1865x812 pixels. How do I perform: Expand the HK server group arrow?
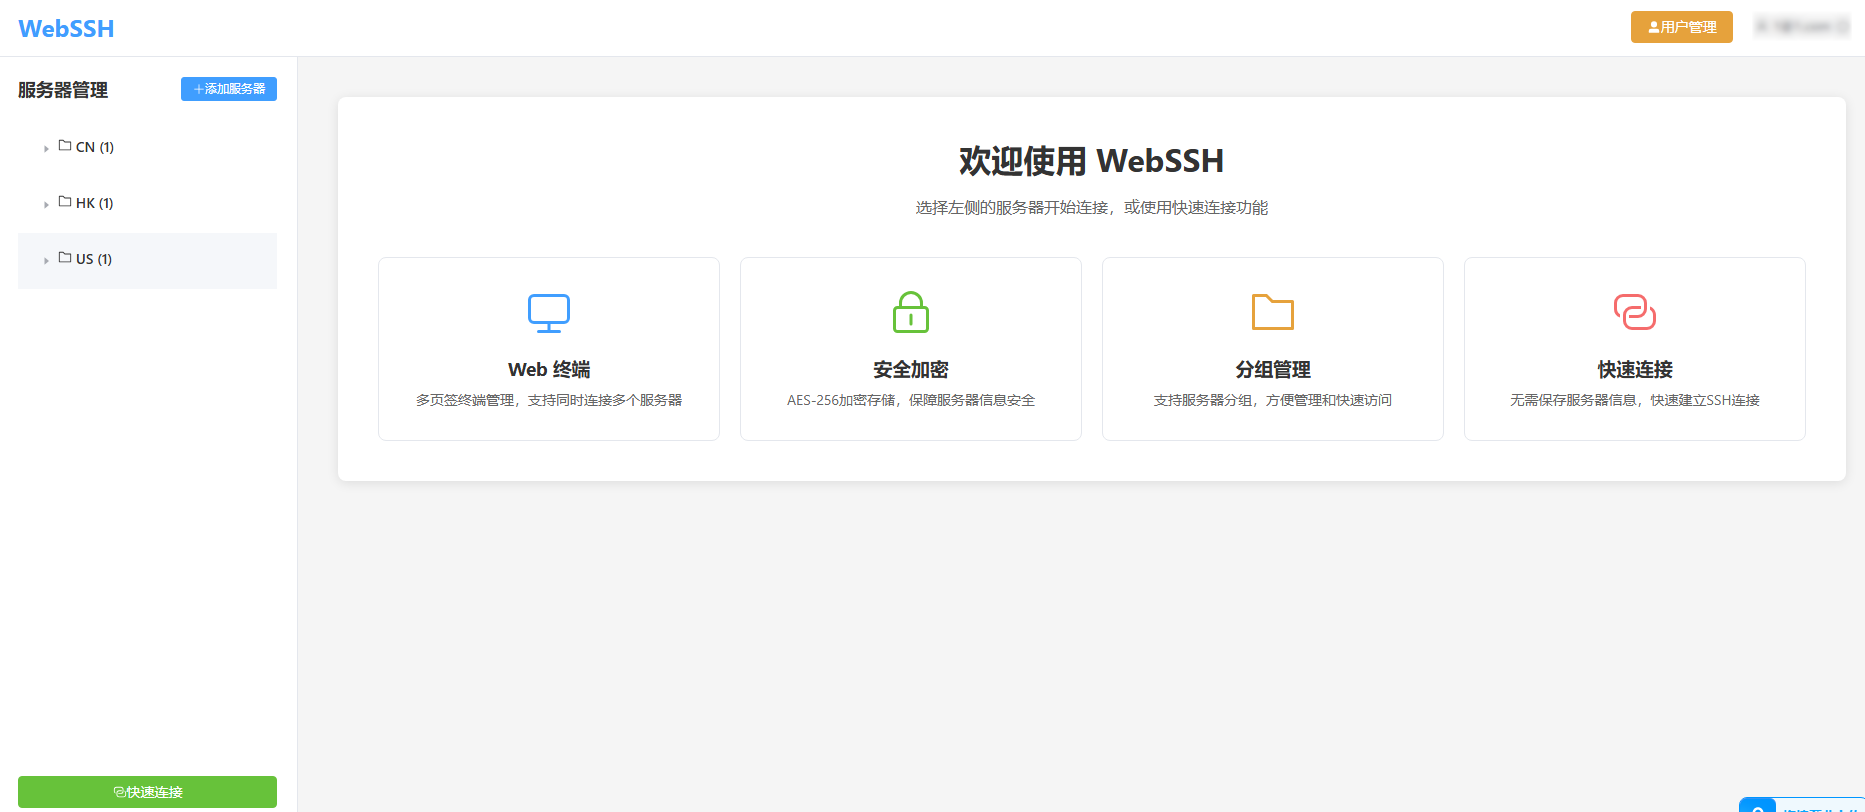(x=46, y=204)
